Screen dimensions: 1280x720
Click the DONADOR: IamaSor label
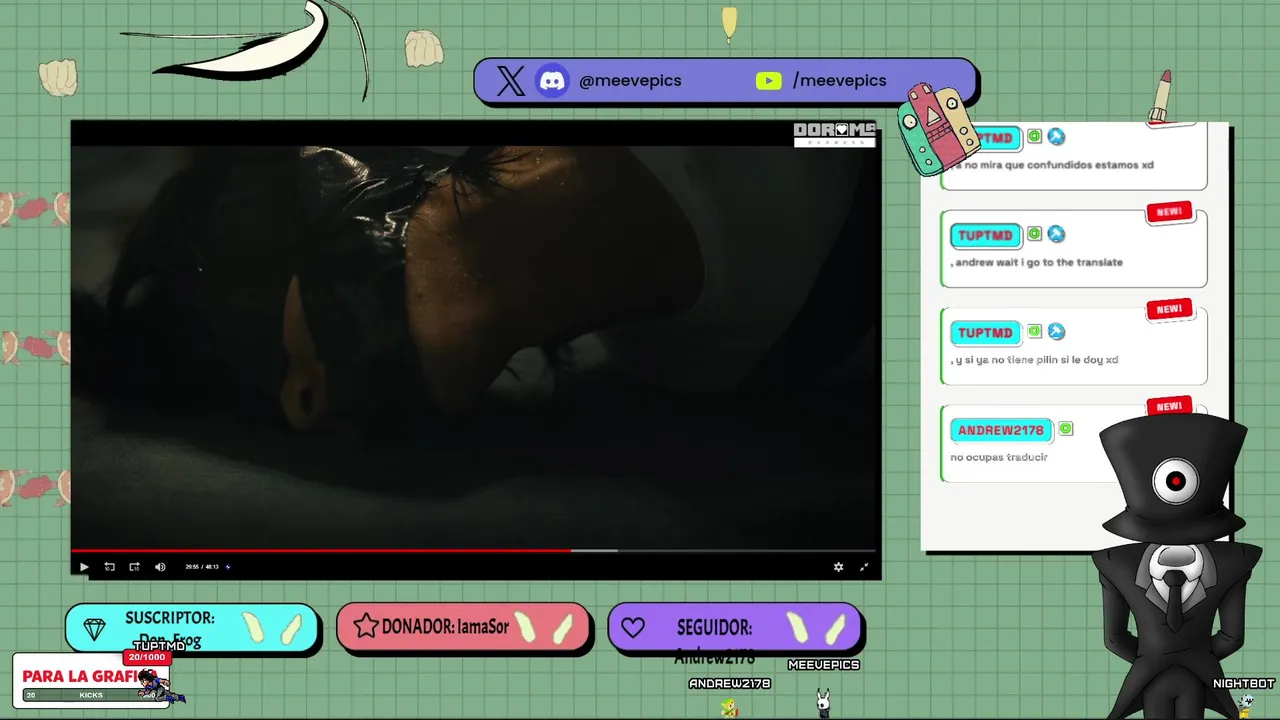(x=445, y=627)
